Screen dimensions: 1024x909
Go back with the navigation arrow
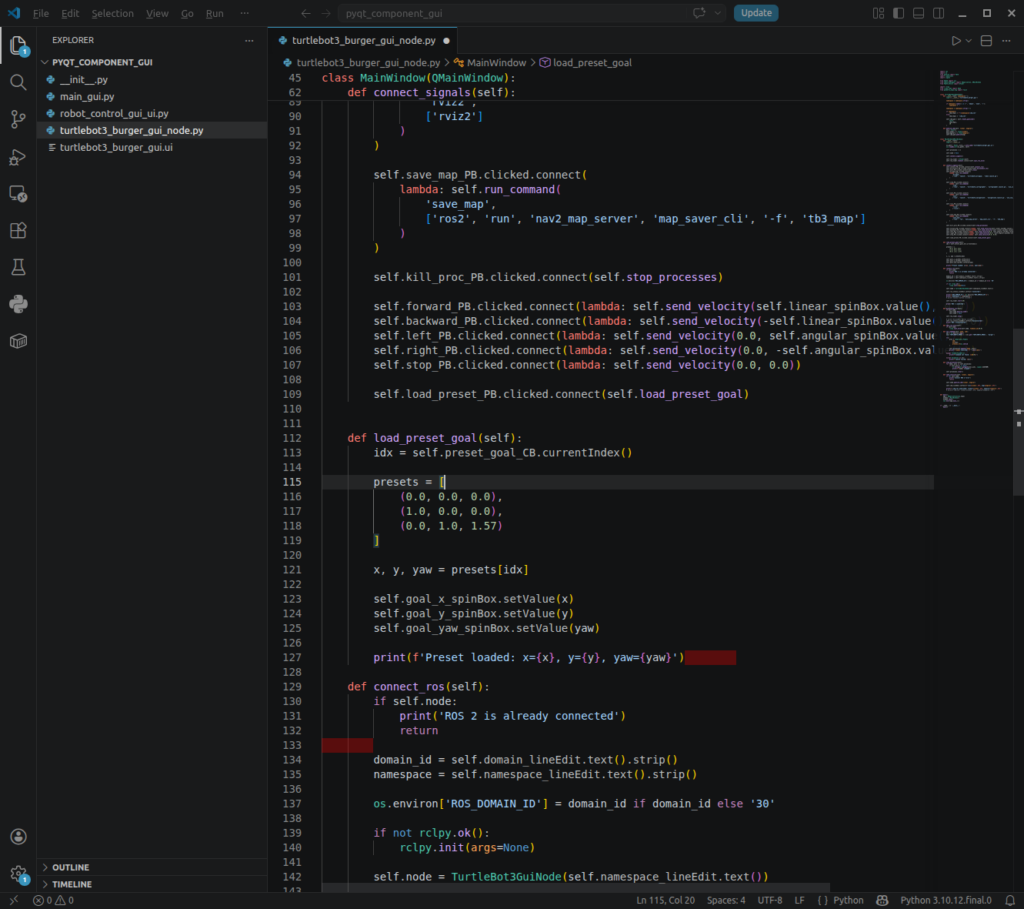click(306, 13)
